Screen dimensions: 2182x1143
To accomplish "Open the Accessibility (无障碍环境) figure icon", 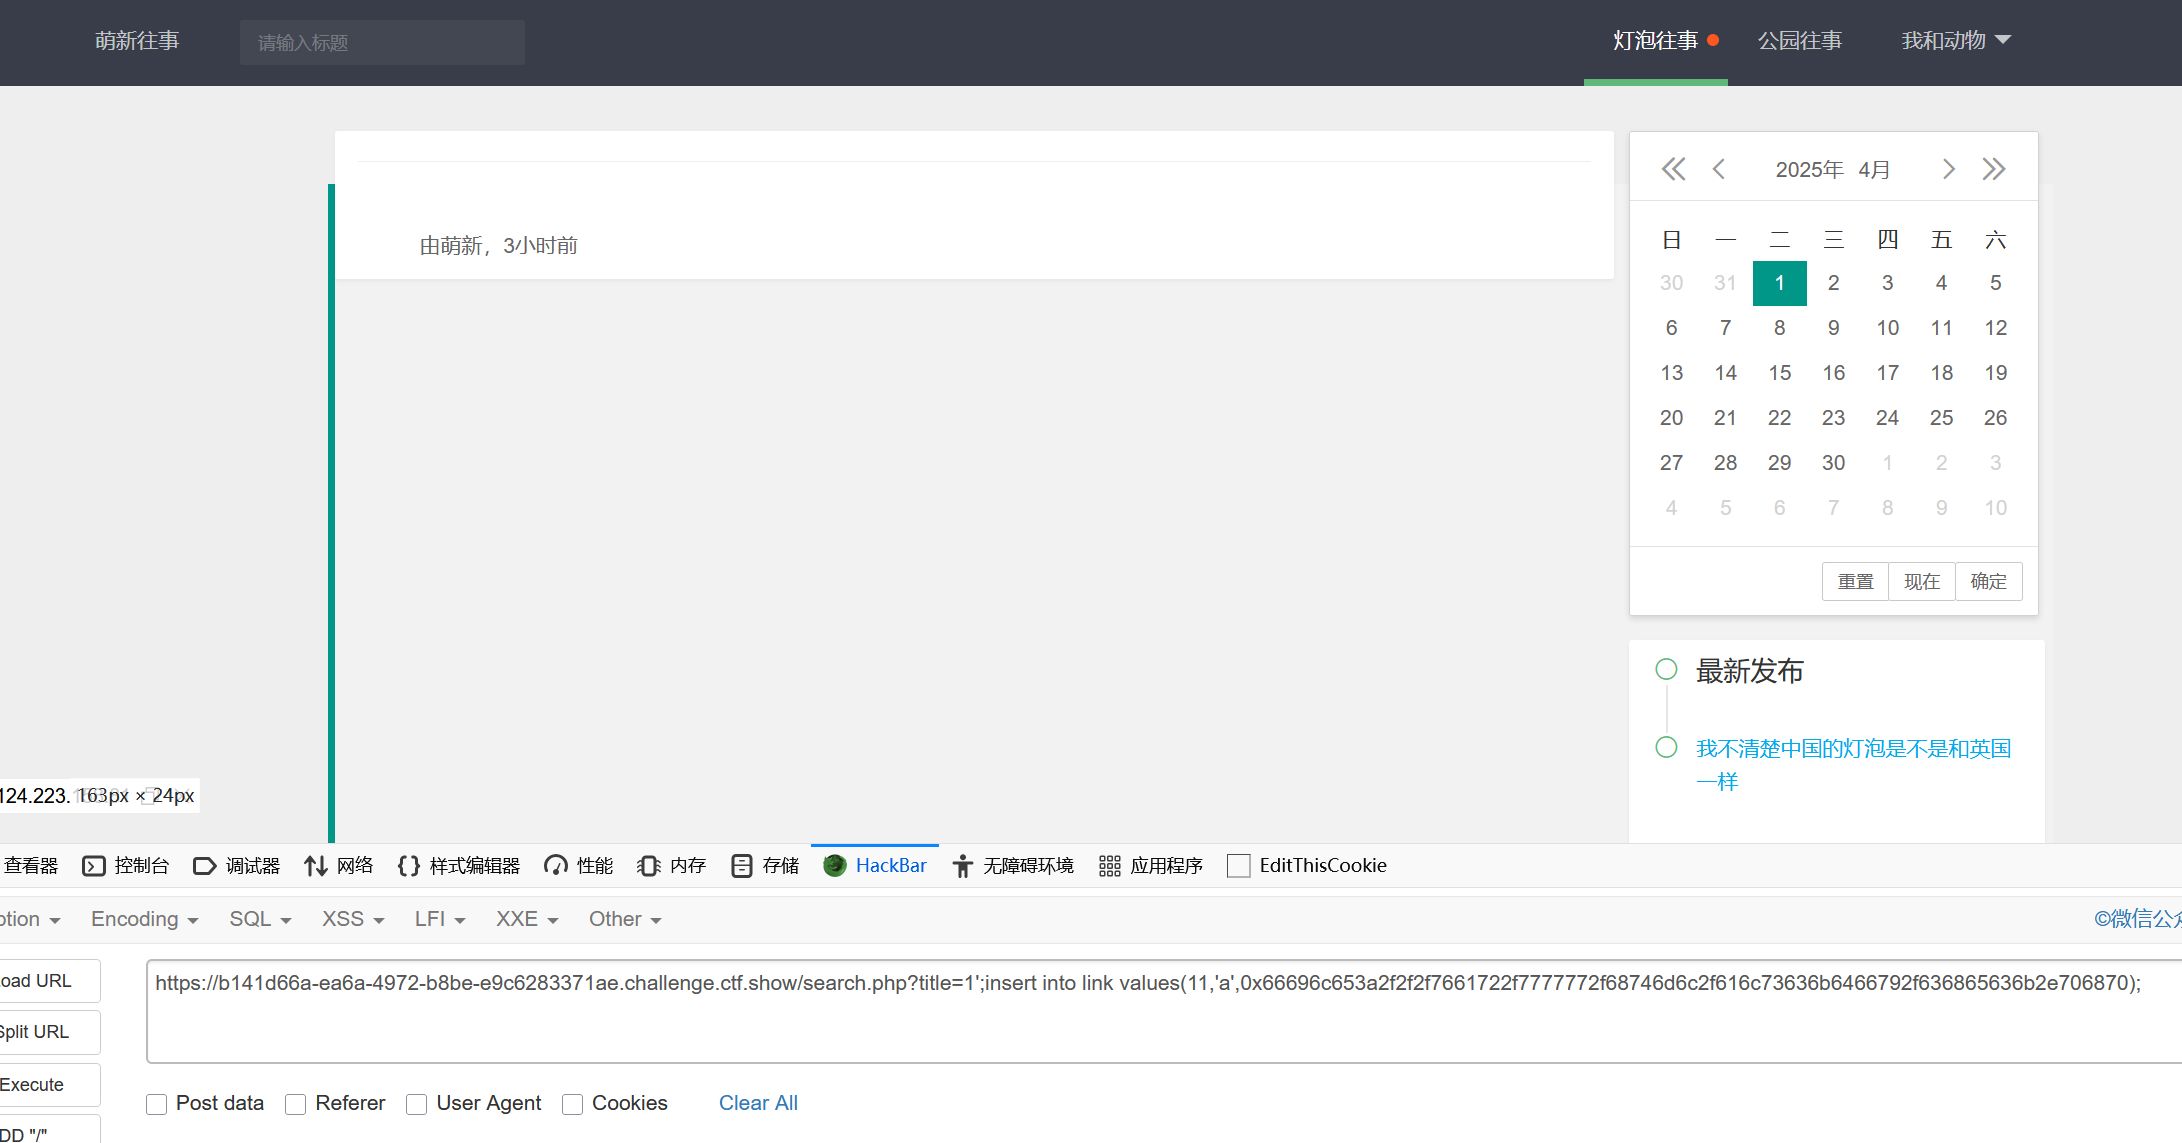I will 962,866.
